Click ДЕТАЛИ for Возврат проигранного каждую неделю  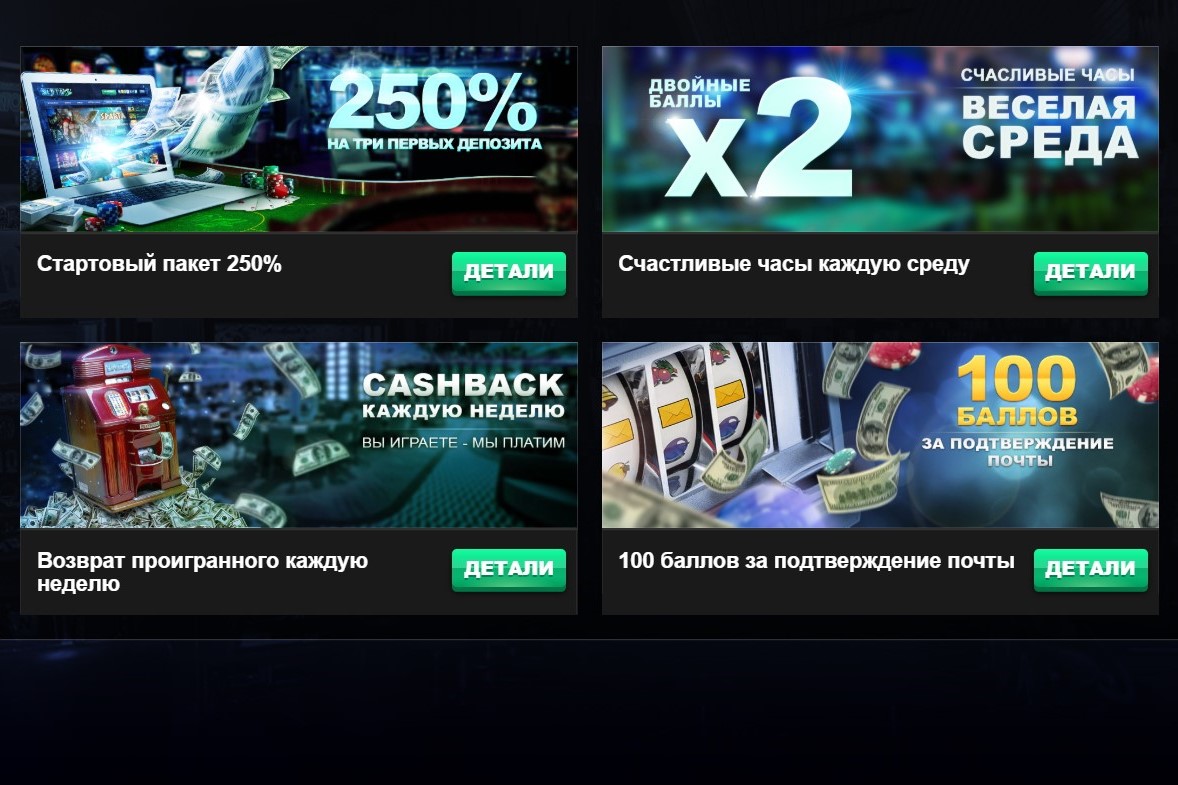(509, 569)
